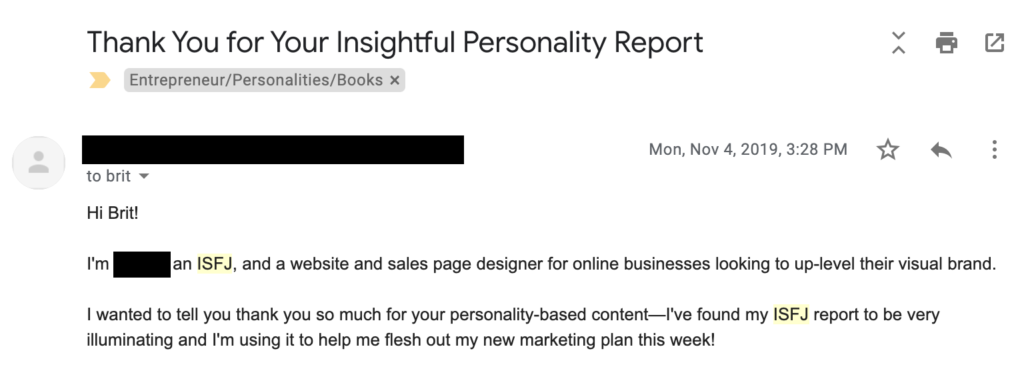Click the collapse all arrows icon
The width and height of the screenshot is (1024, 369).
point(899,42)
